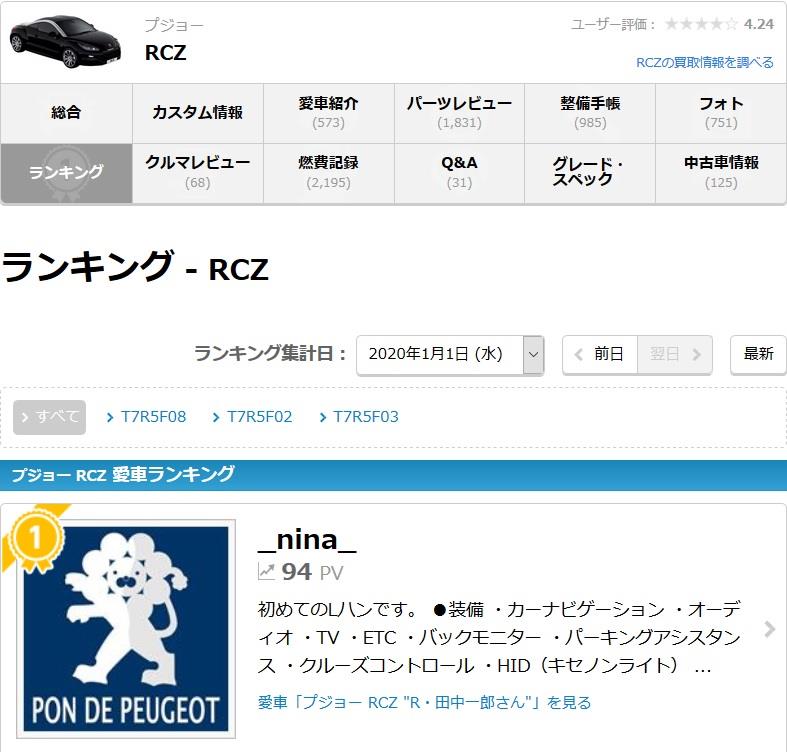Viewport: 787px width, 752px height.
Task: Click the RCZ model name heading
Action: point(165,53)
